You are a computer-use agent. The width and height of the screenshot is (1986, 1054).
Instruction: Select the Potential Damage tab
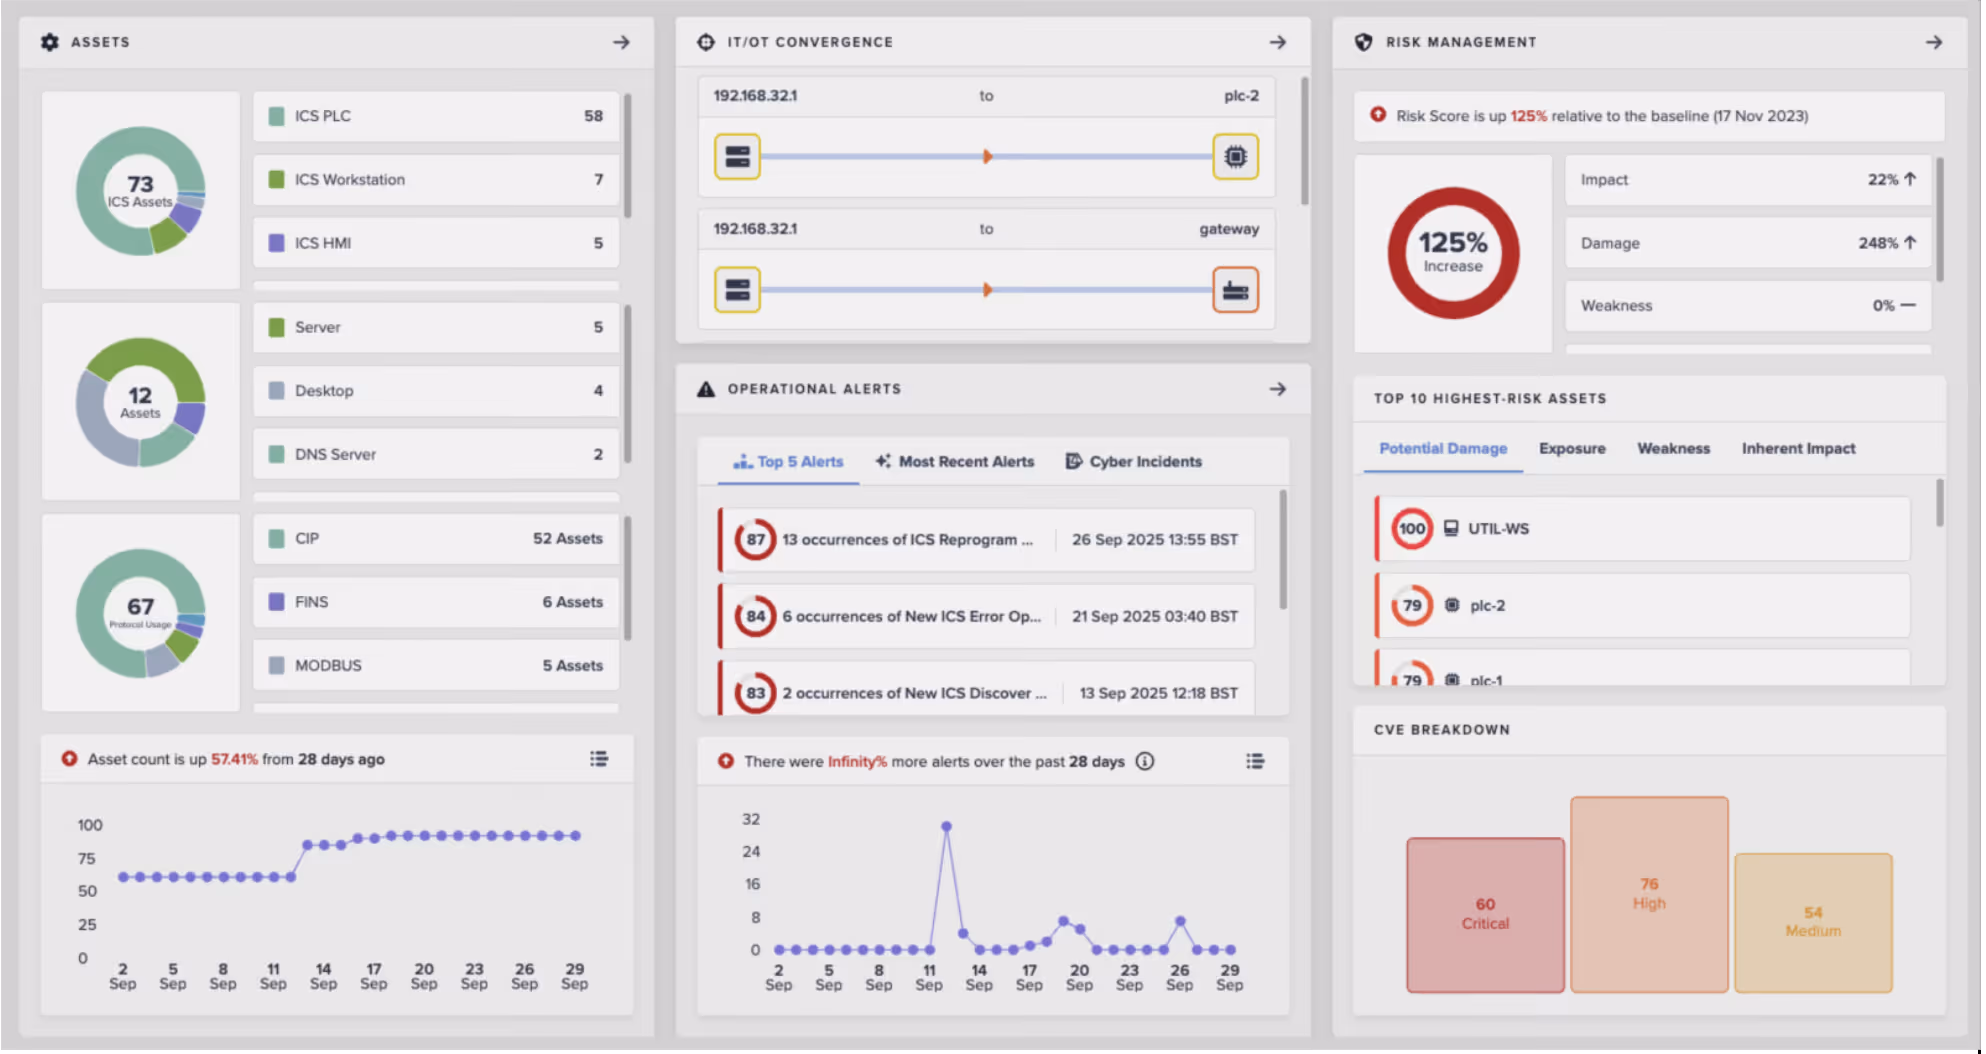coord(1443,448)
